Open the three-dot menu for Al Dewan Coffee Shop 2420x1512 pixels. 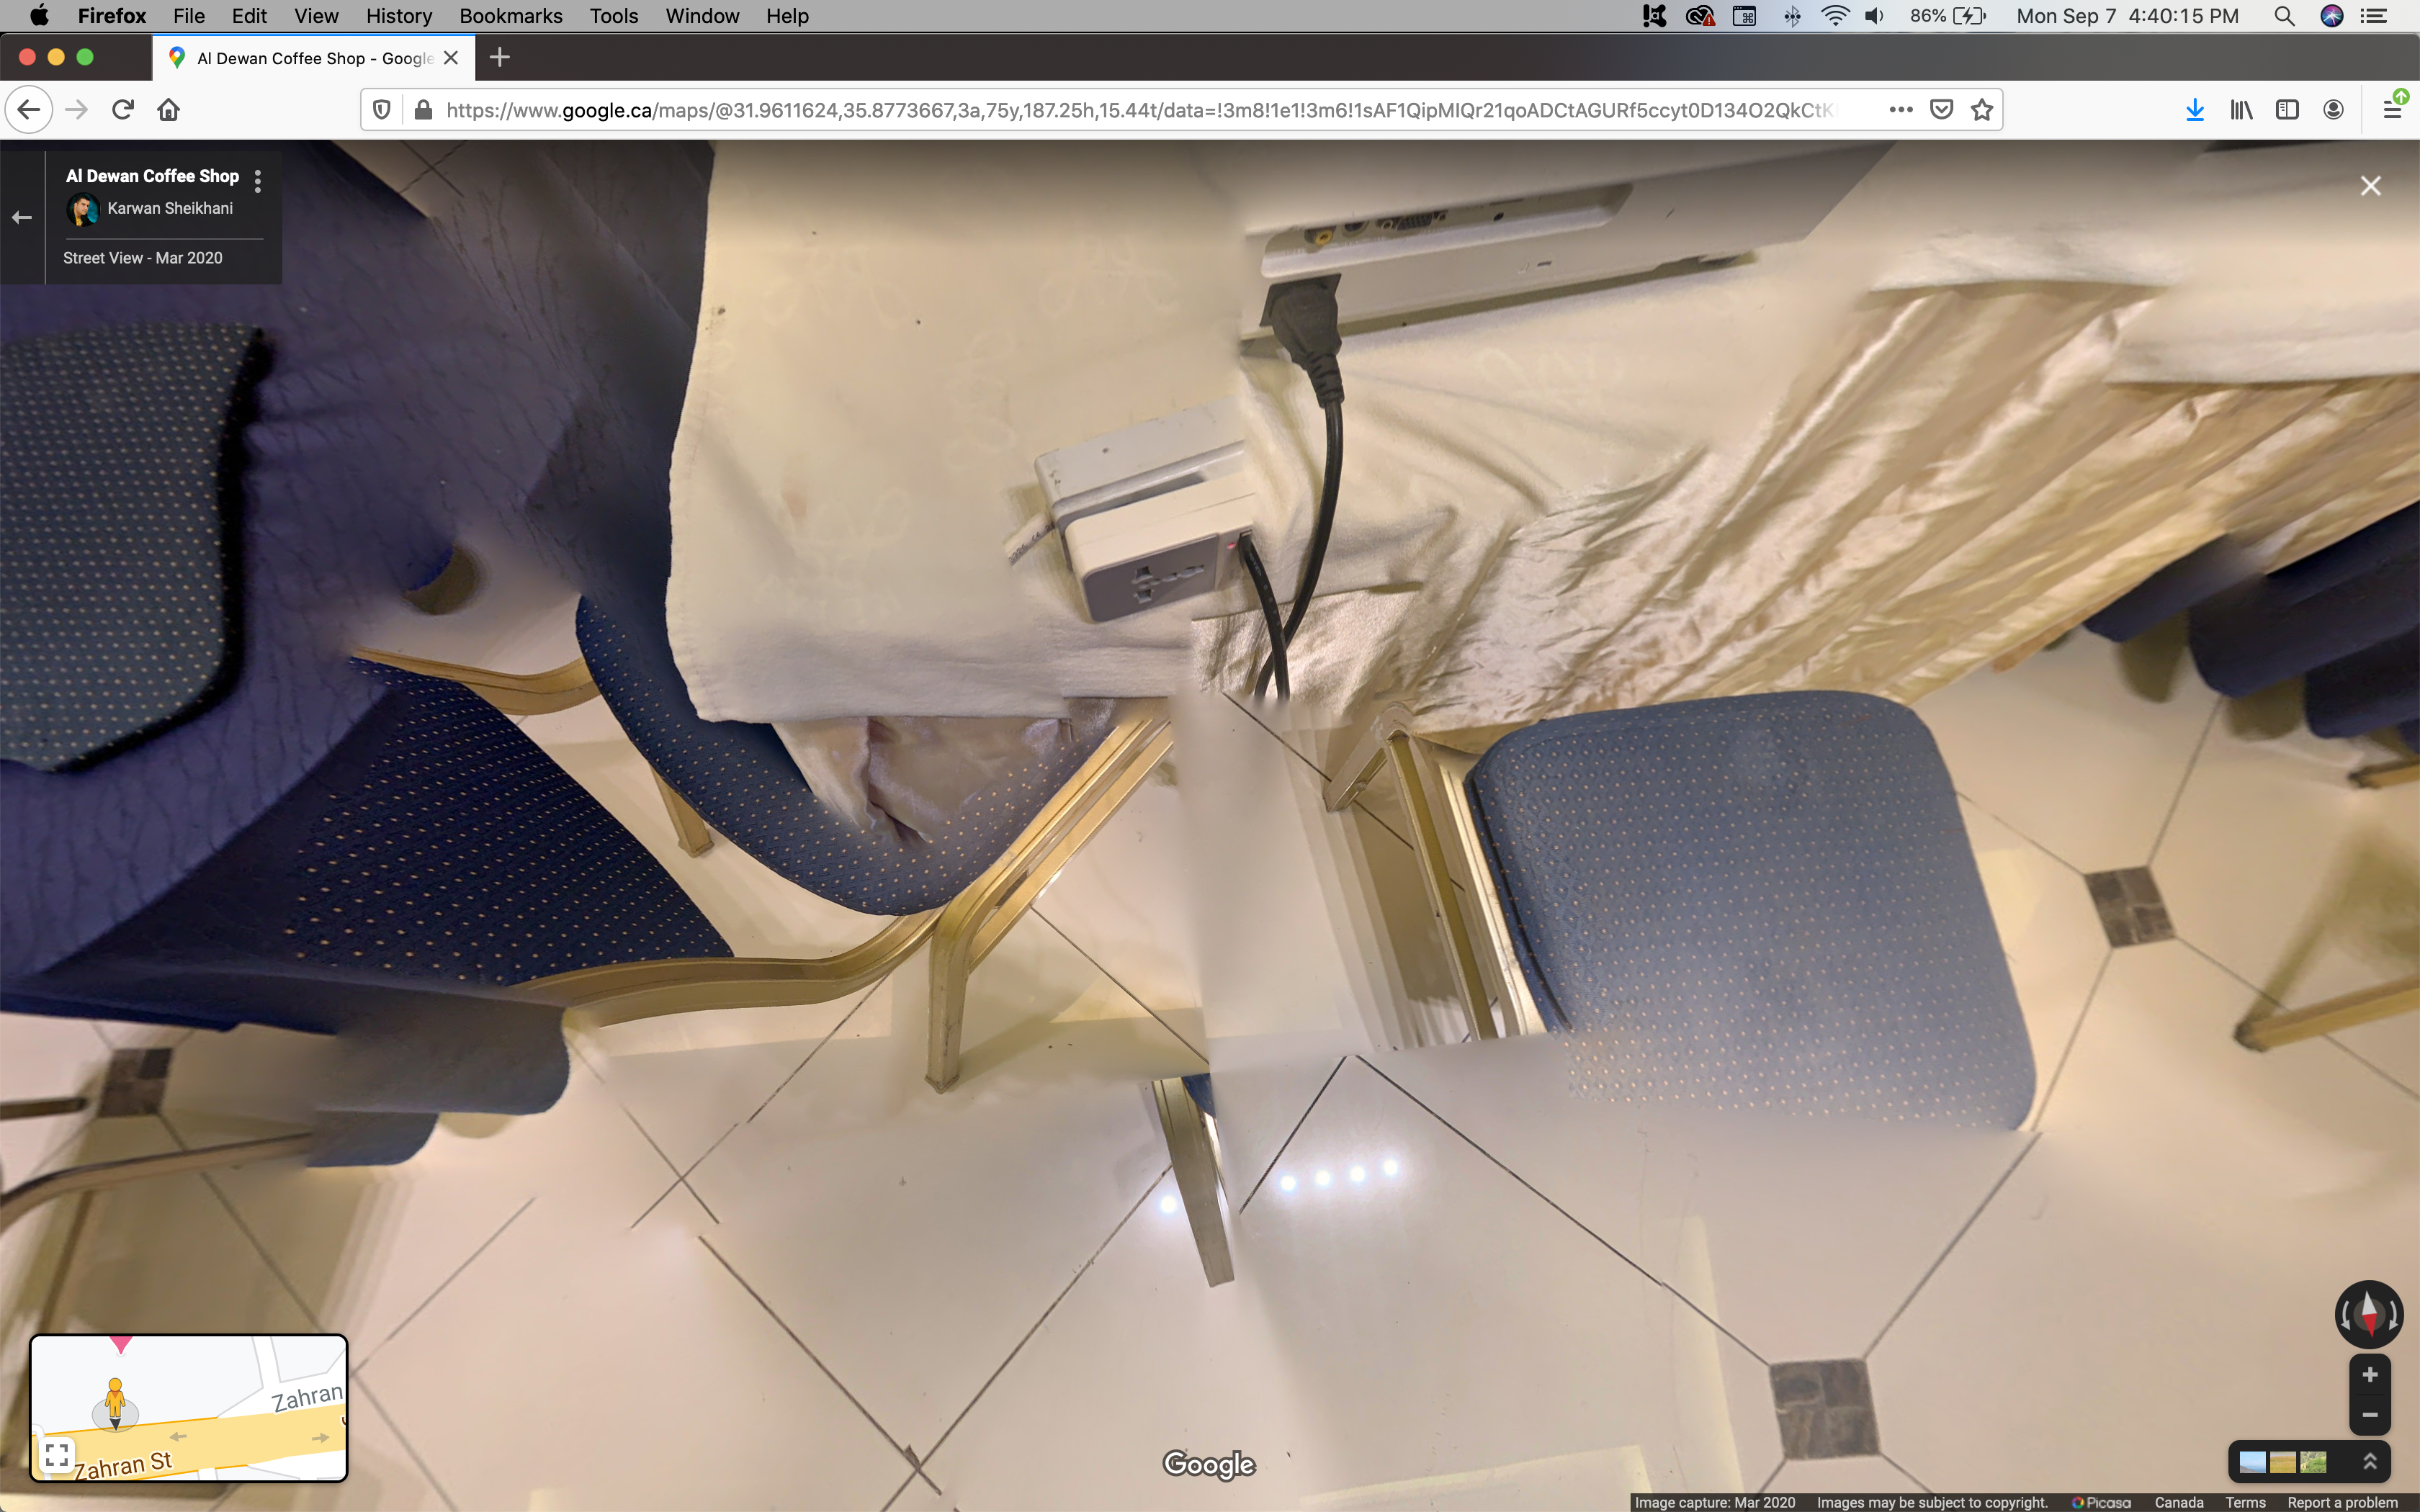[258, 181]
